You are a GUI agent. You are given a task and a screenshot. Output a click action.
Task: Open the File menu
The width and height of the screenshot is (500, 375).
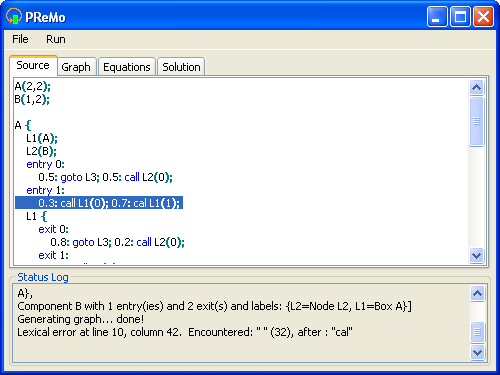(20, 39)
